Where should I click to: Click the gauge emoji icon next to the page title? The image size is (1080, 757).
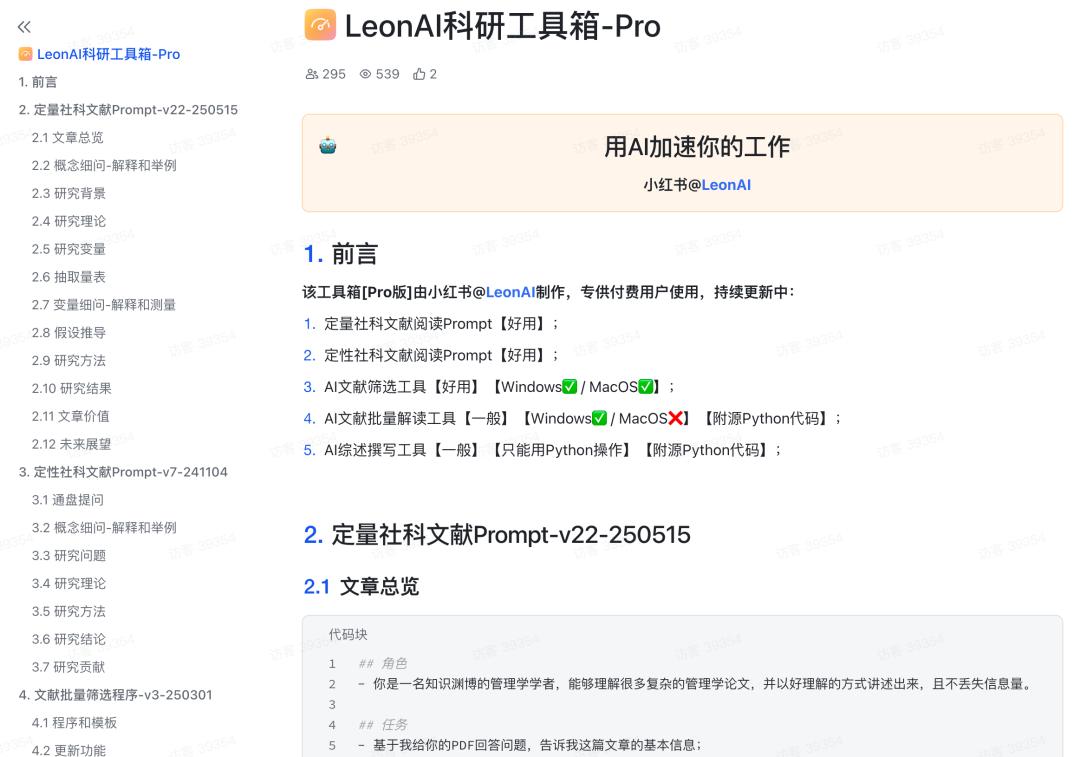[318, 26]
